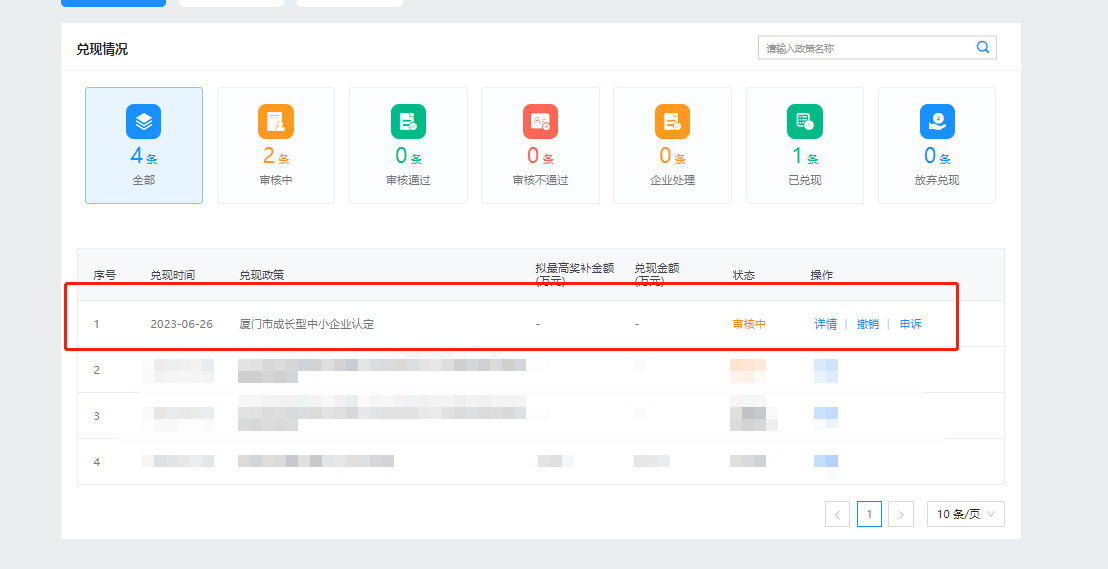
Task: Click 申诉 link in first row
Action: pos(910,324)
